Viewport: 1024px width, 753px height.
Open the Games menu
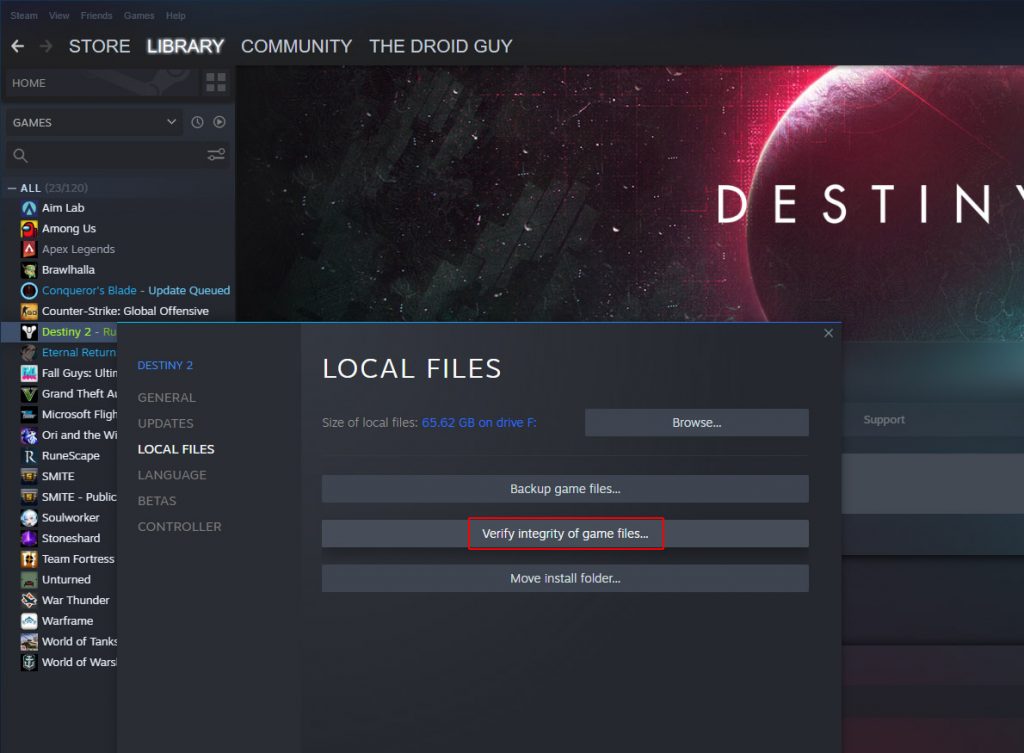[139, 16]
